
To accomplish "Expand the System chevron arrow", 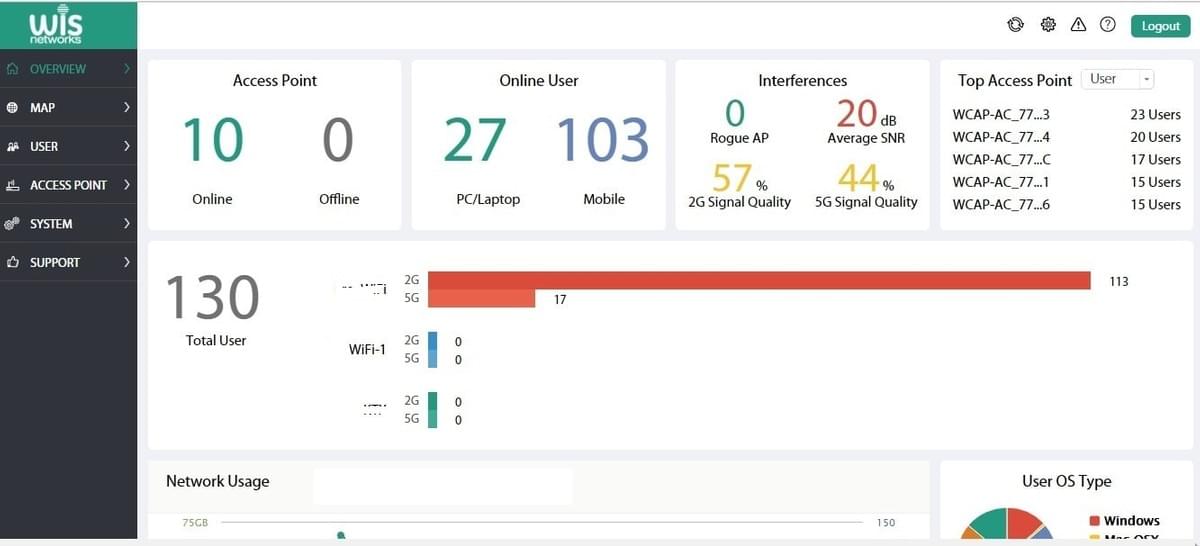I will [127, 224].
